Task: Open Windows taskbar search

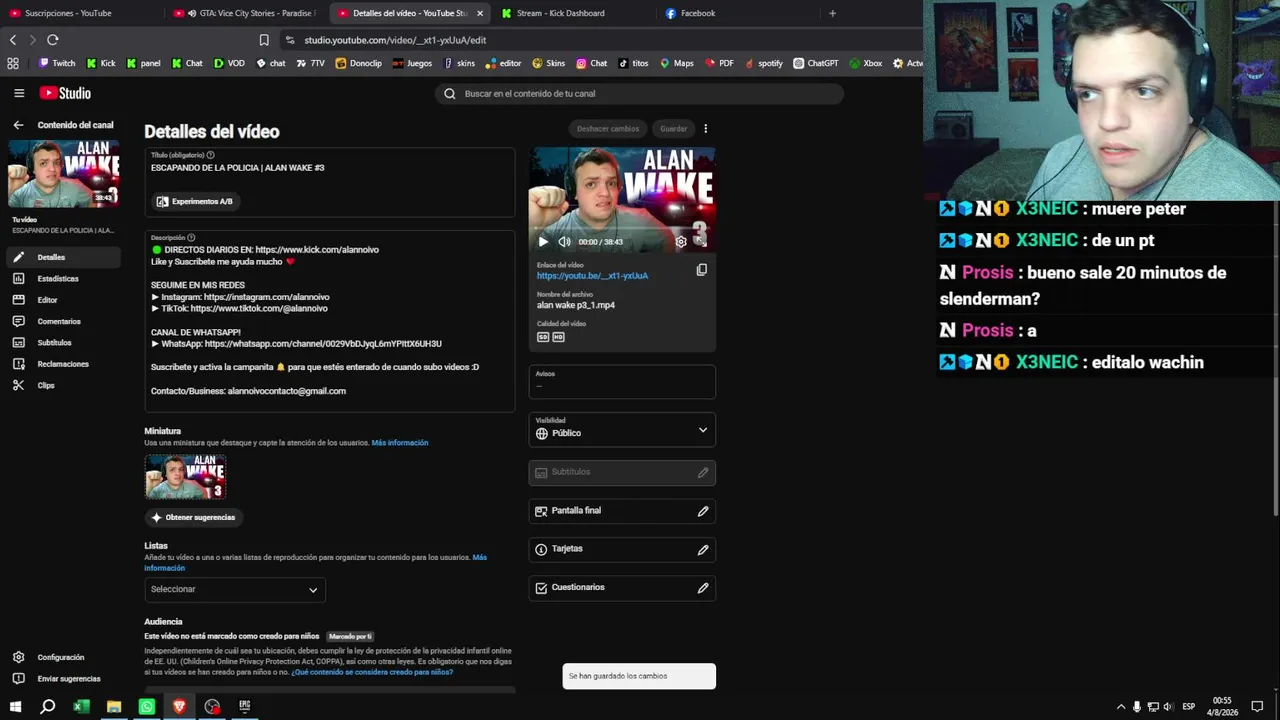Action: [x=47, y=707]
